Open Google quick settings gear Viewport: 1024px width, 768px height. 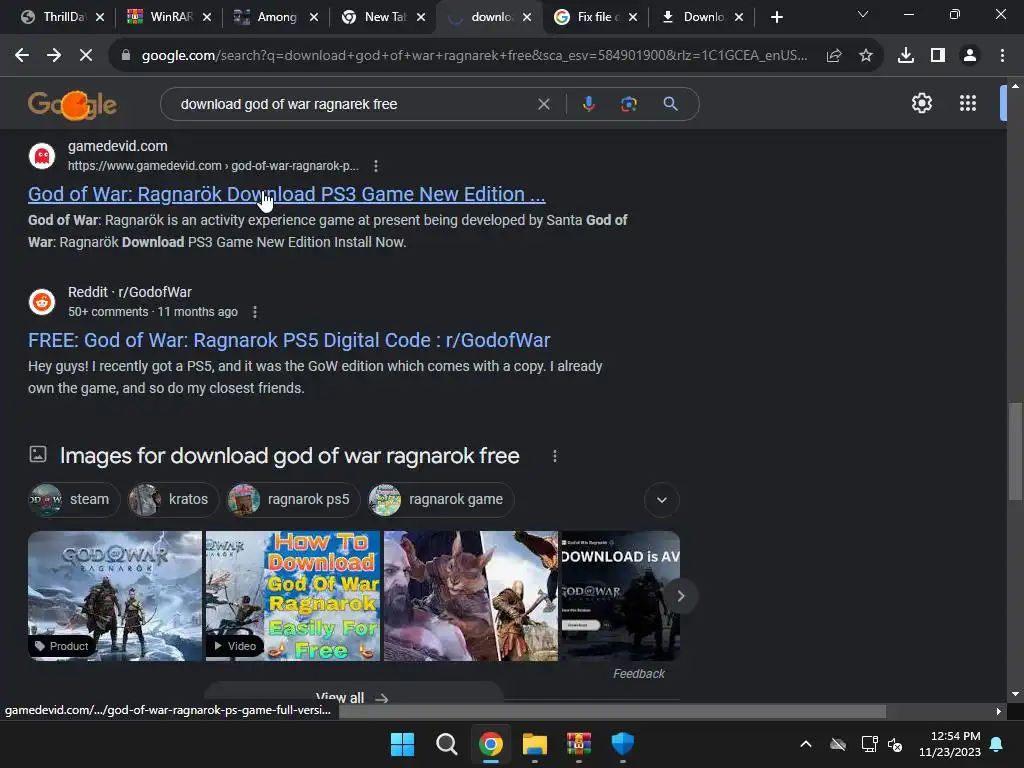(921, 103)
